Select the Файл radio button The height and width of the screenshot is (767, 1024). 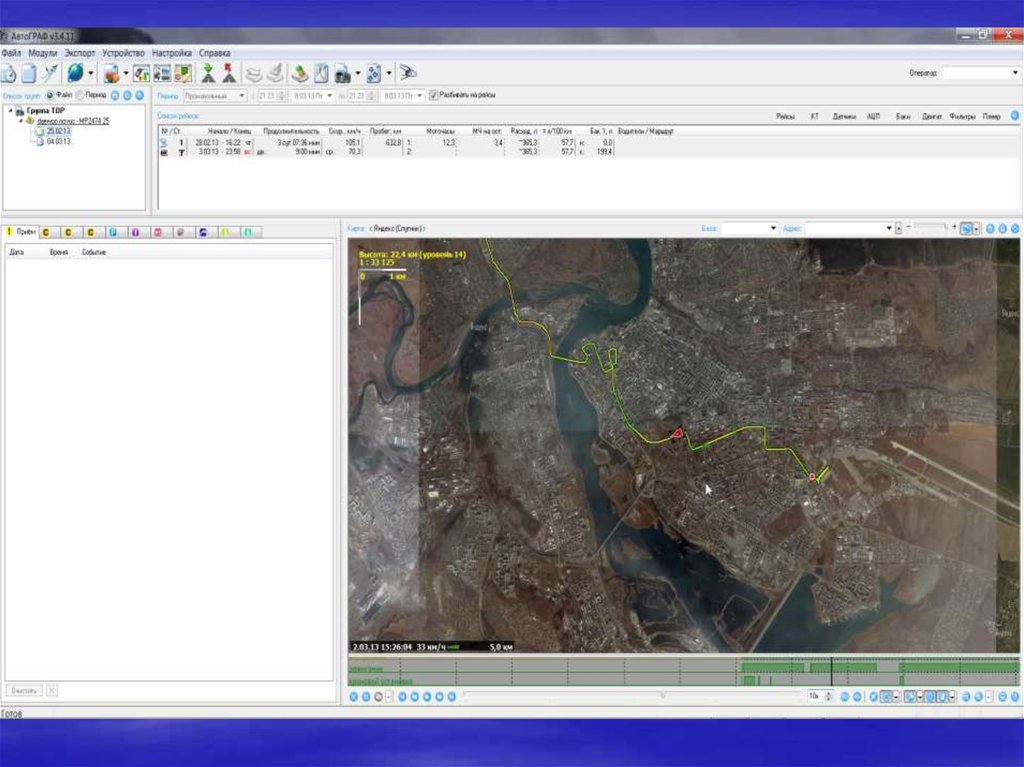pos(50,95)
